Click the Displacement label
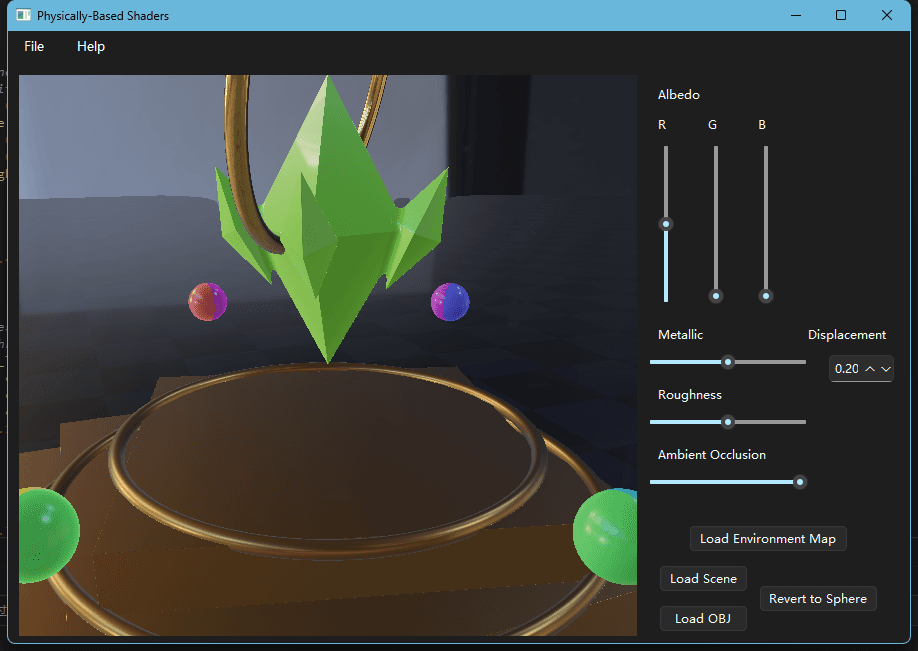 click(847, 335)
